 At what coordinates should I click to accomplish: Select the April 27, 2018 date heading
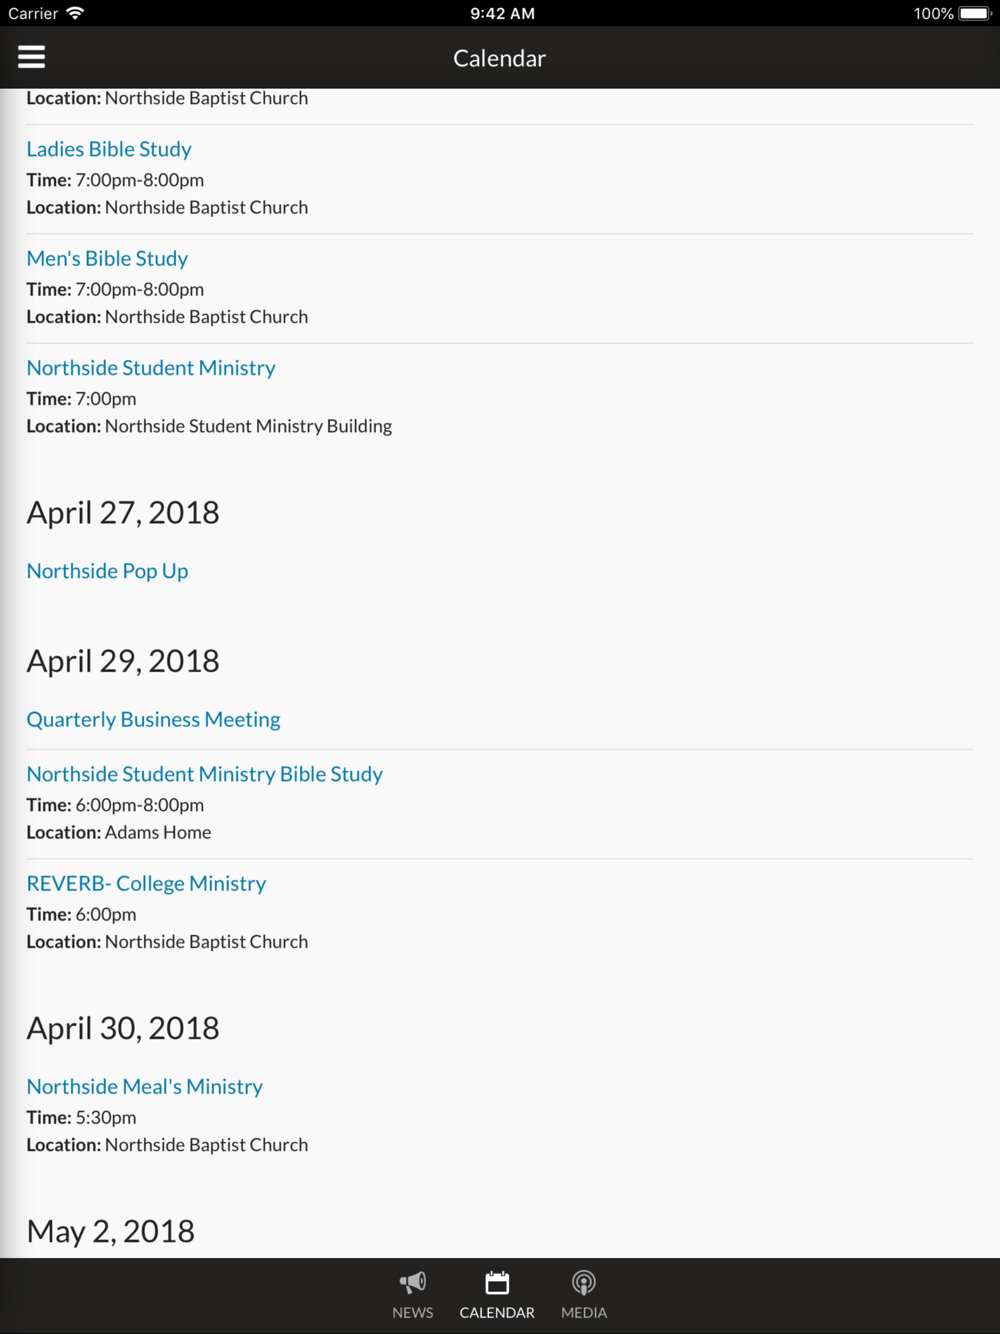(x=123, y=513)
